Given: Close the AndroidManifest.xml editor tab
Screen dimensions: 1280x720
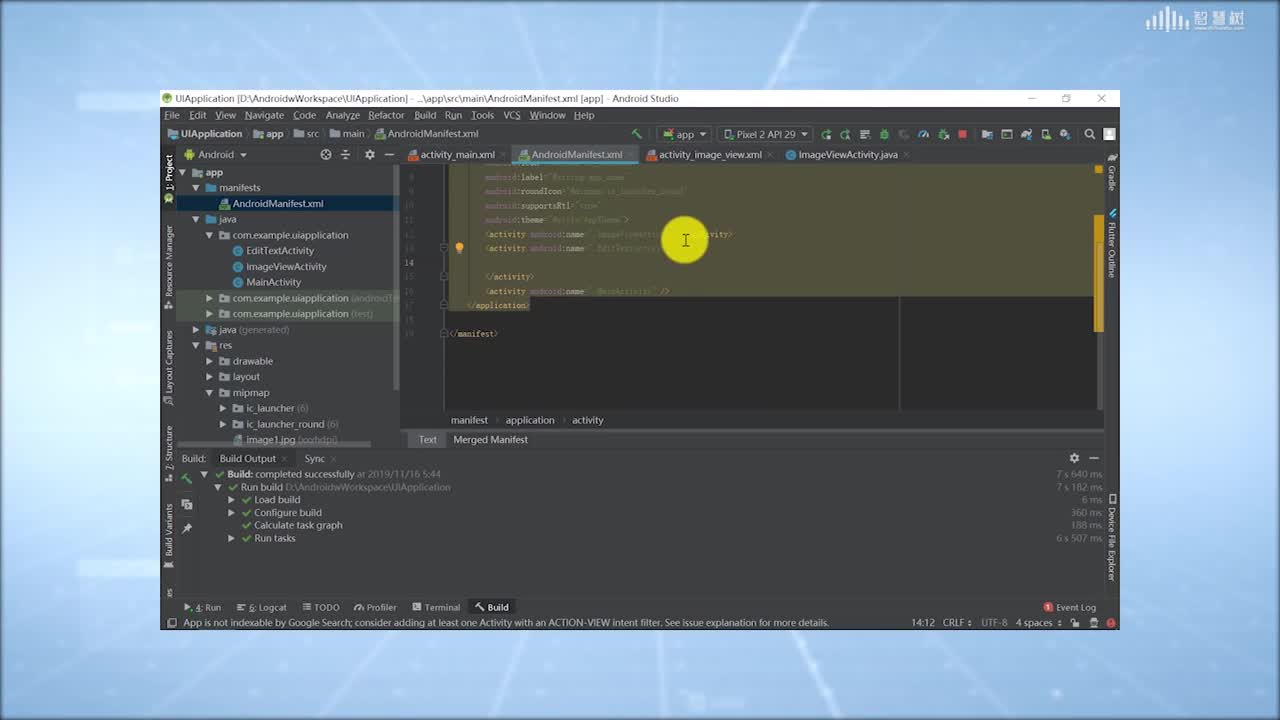Looking at the screenshot, I should [631, 155].
